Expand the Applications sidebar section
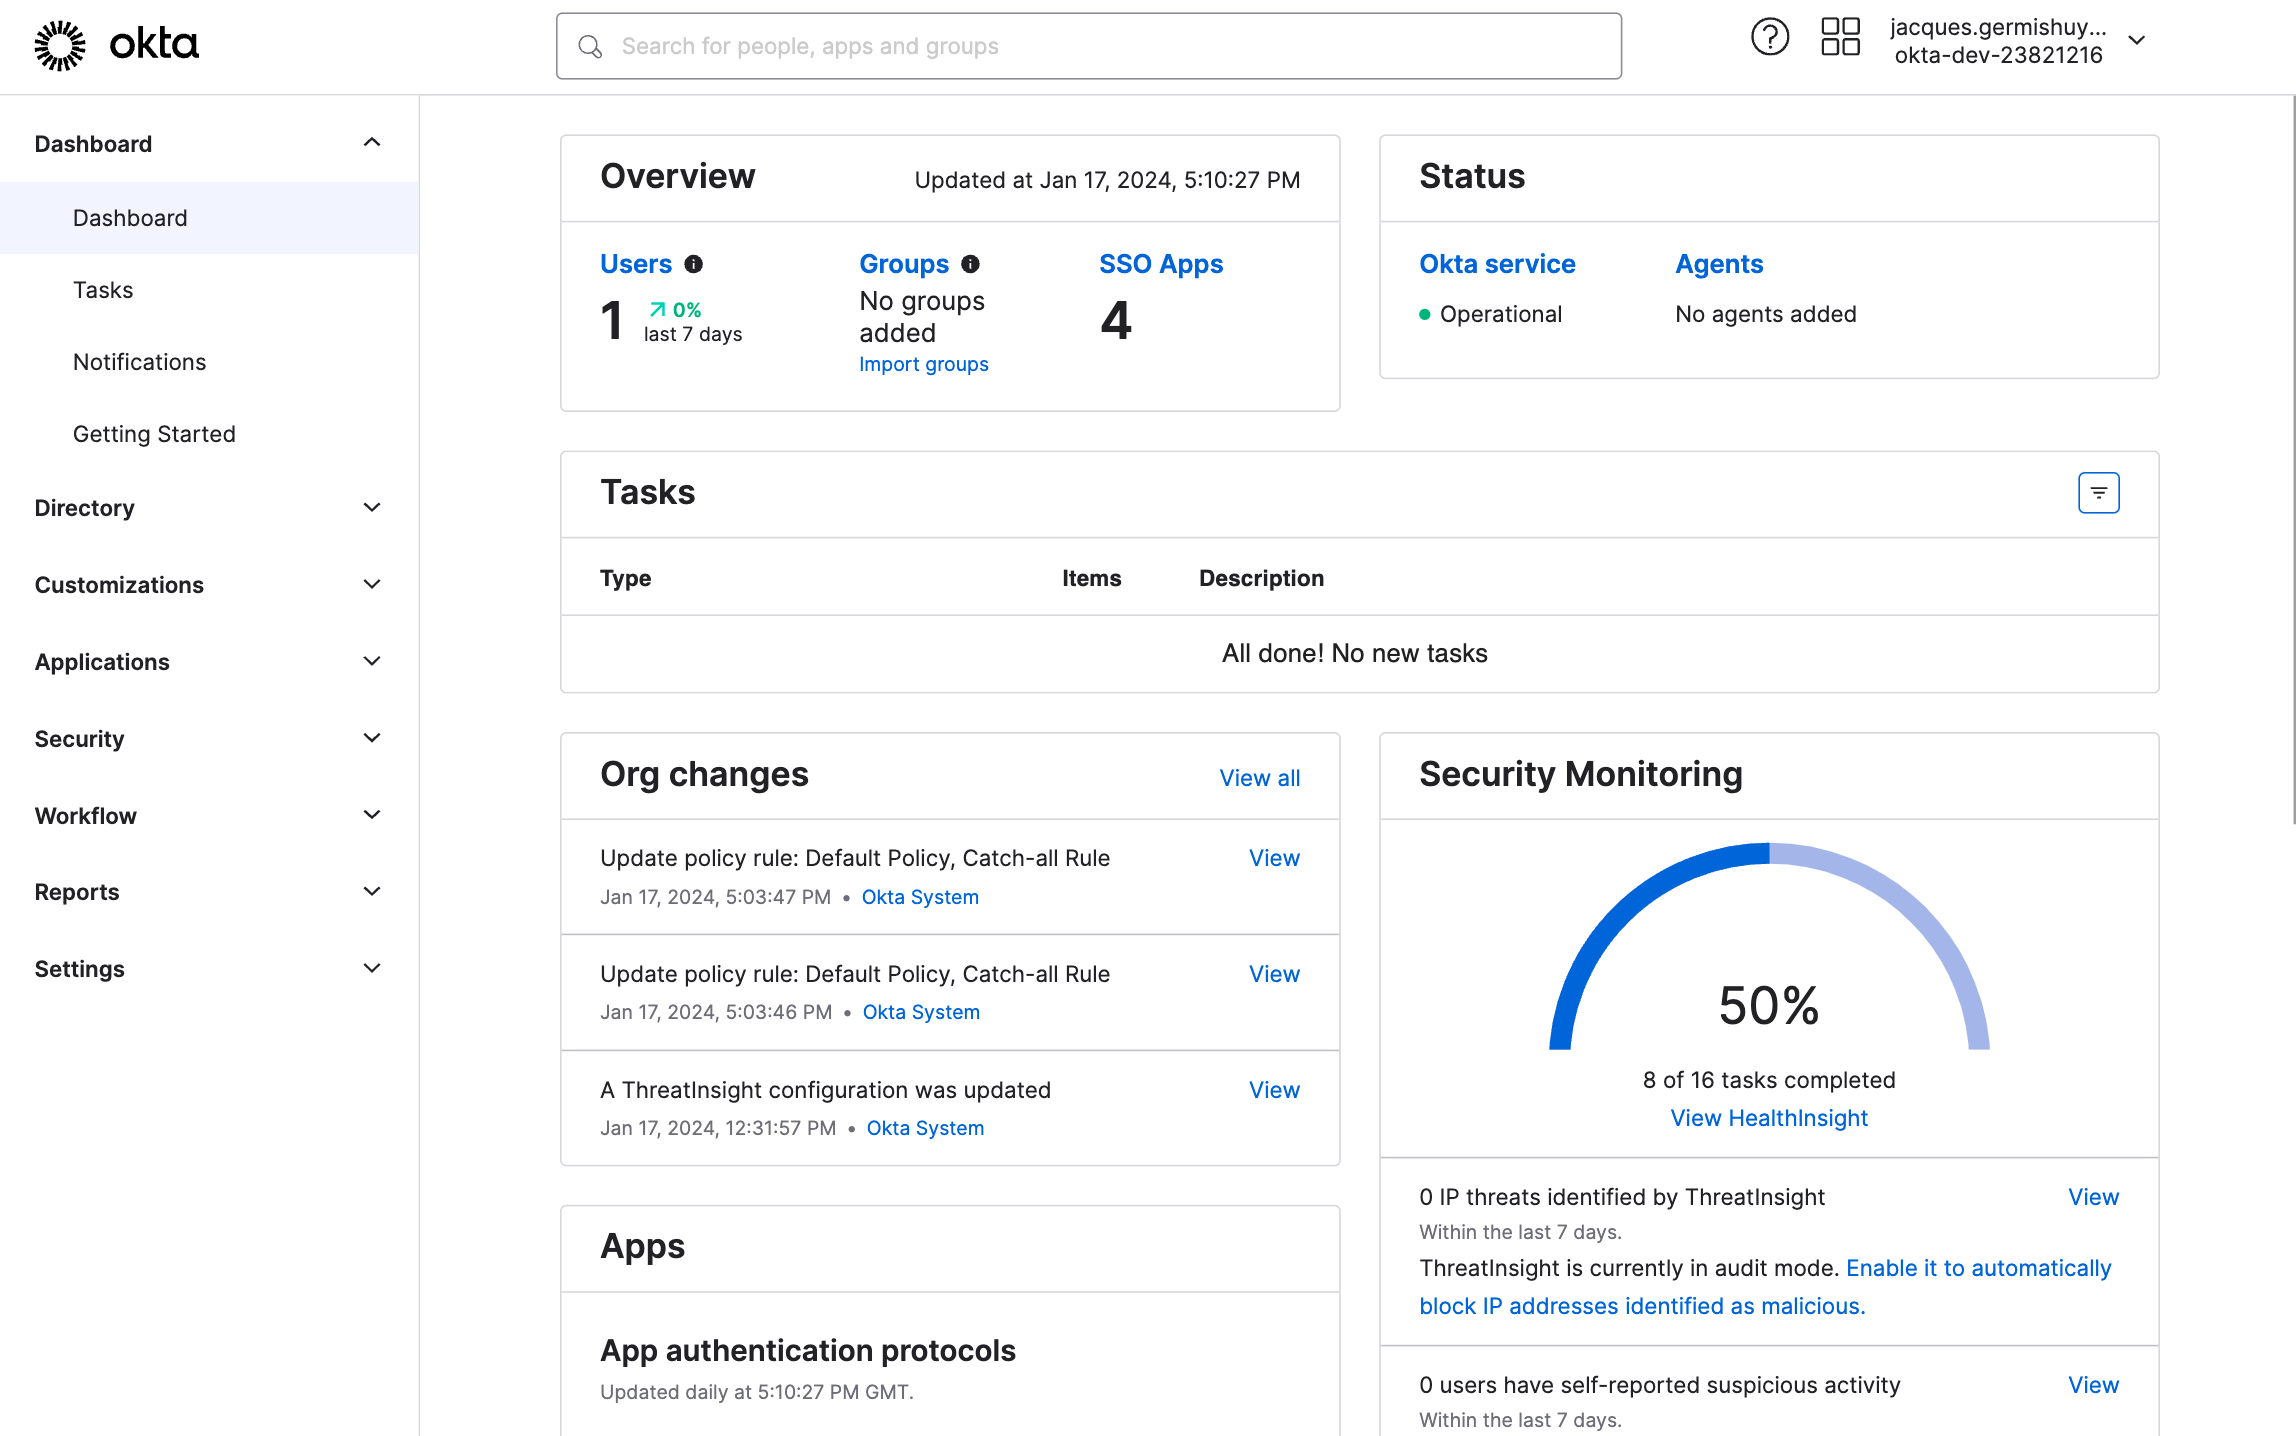The width and height of the screenshot is (2296, 1436). (x=372, y=662)
